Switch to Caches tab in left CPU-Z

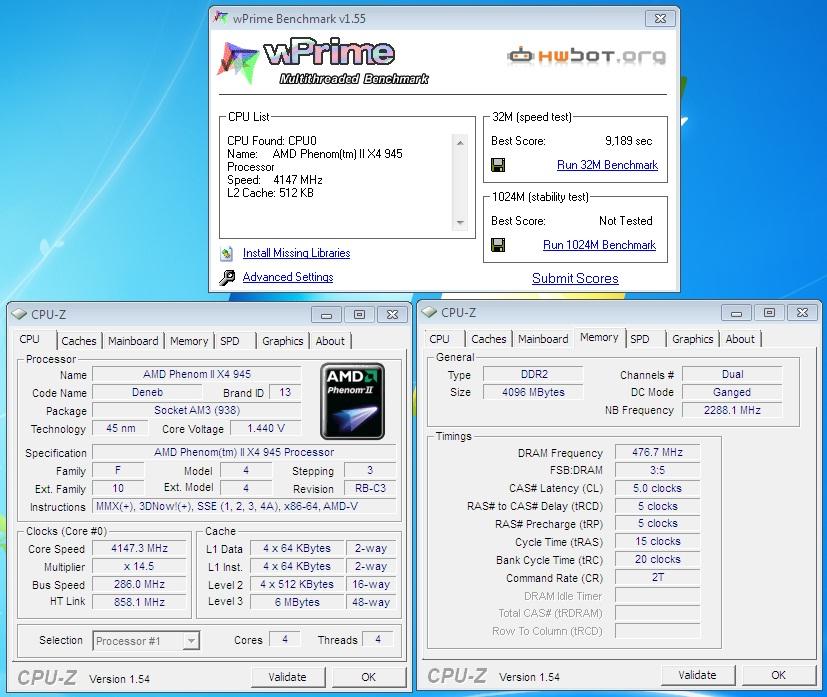click(x=79, y=341)
